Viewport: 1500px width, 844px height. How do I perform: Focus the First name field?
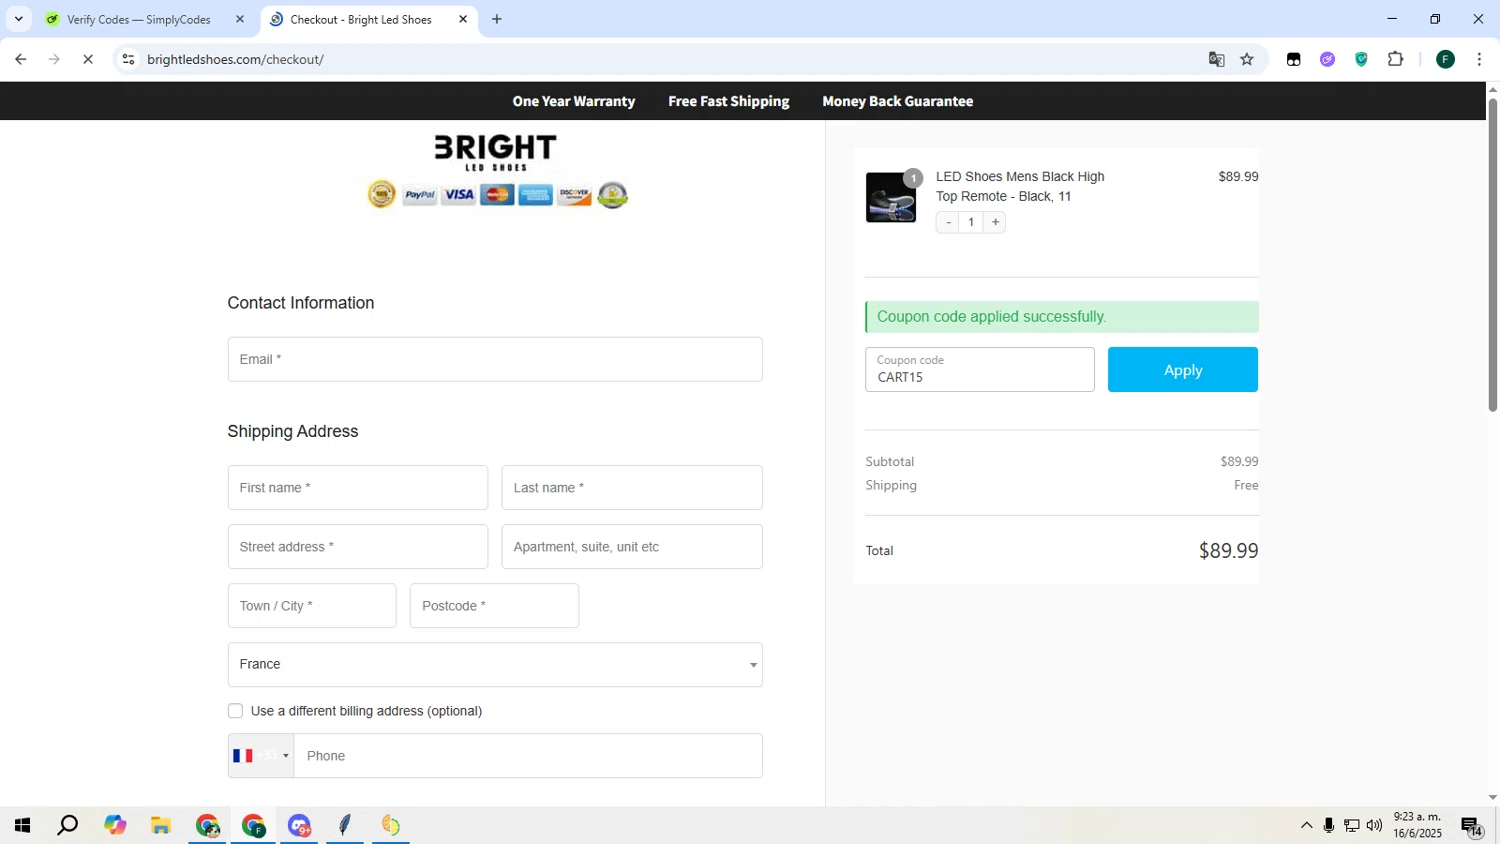358,487
